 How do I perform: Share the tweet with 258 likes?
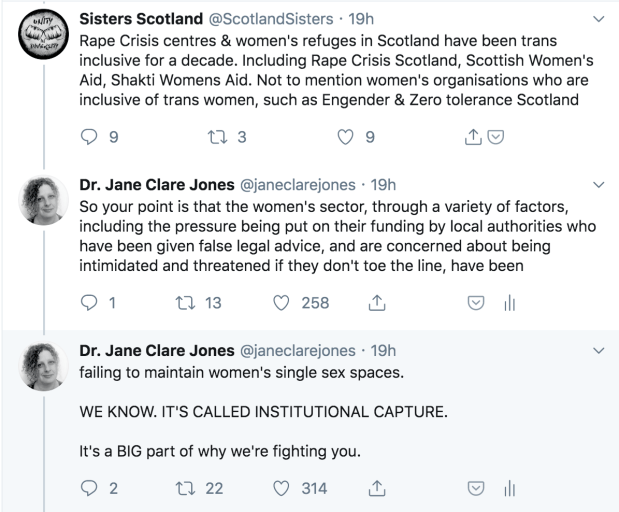pos(378,303)
